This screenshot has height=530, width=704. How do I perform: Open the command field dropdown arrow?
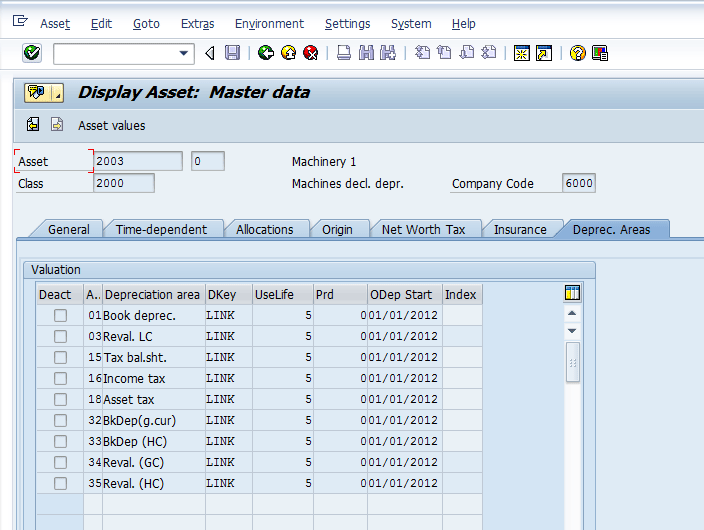pyautogui.click(x=184, y=53)
